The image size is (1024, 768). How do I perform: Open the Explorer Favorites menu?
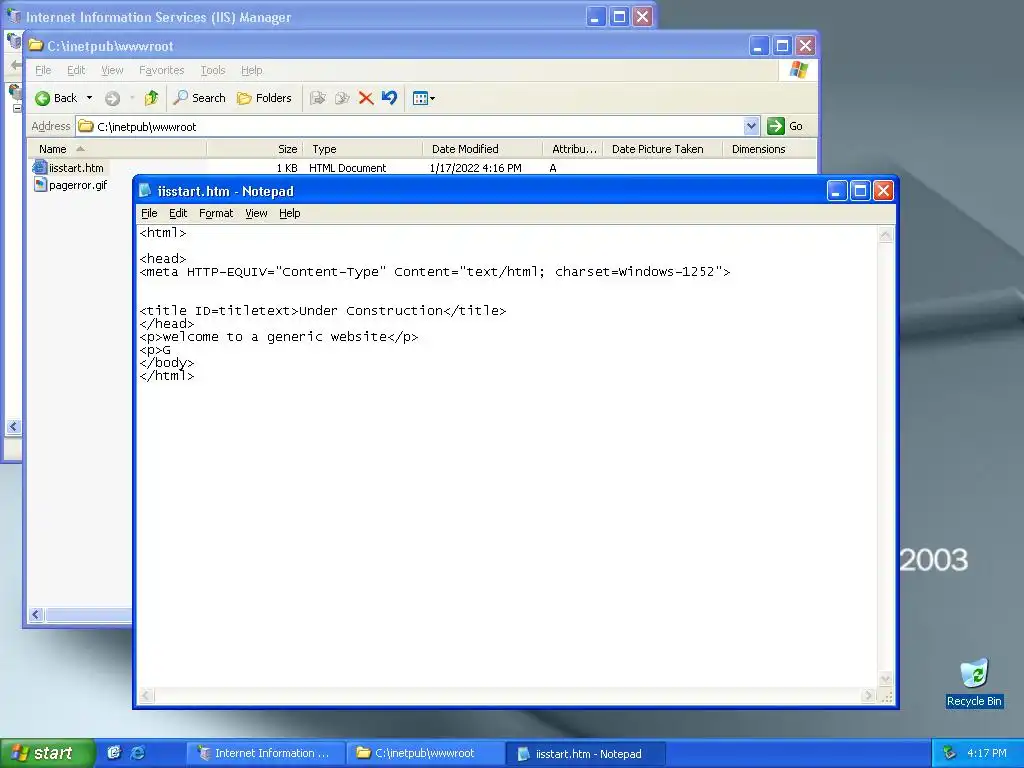point(161,70)
